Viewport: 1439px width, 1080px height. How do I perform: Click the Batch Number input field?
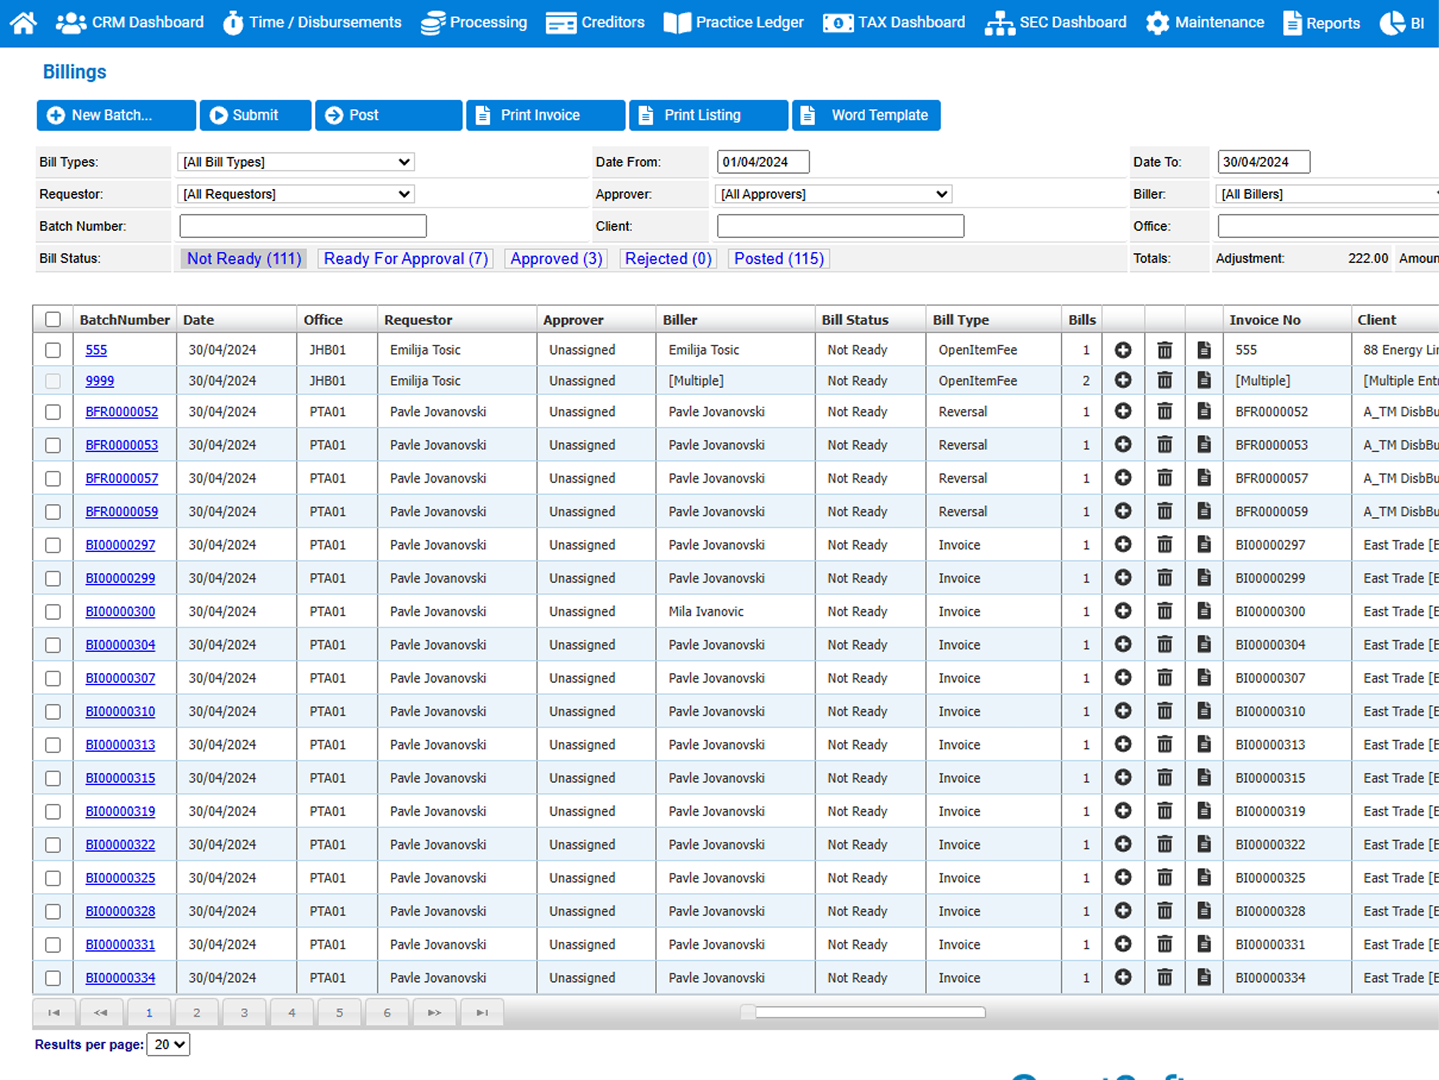(x=303, y=226)
